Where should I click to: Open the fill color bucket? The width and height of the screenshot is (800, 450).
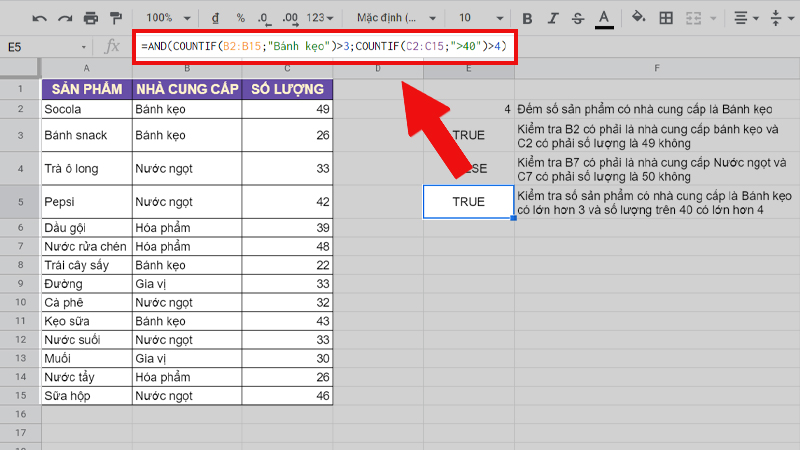coord(640,18)
